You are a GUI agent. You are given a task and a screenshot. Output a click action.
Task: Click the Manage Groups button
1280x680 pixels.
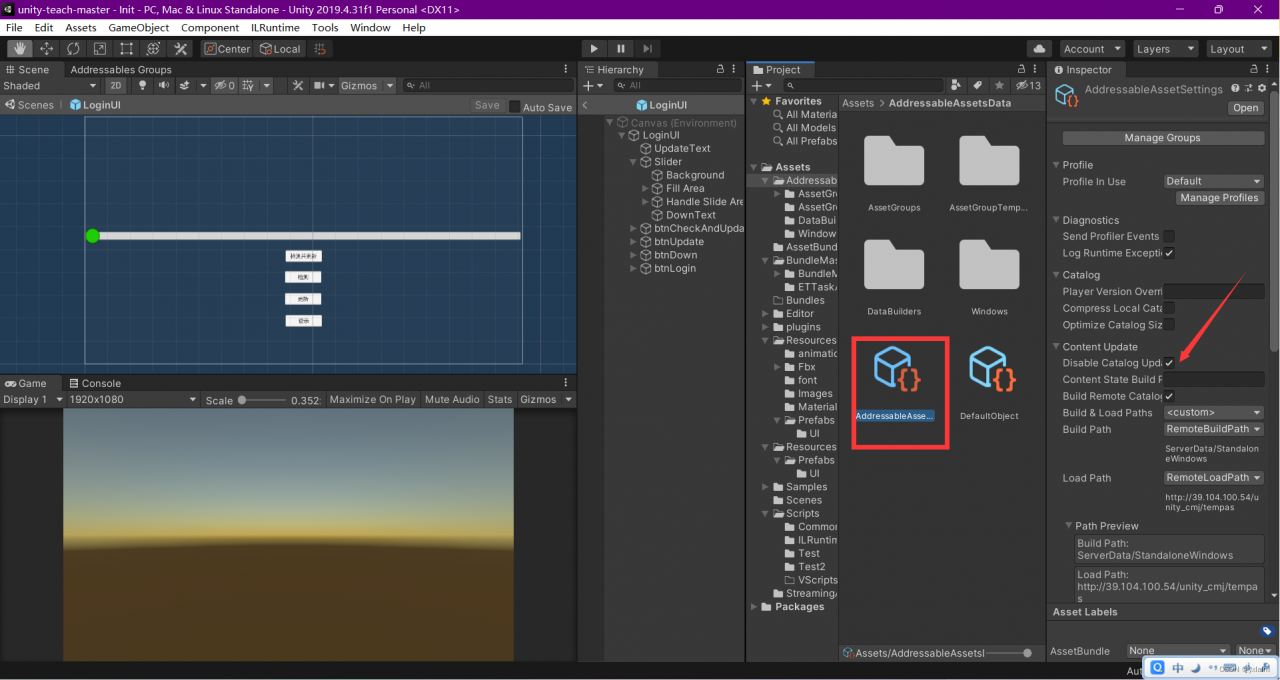click(x=1161, y=138)
